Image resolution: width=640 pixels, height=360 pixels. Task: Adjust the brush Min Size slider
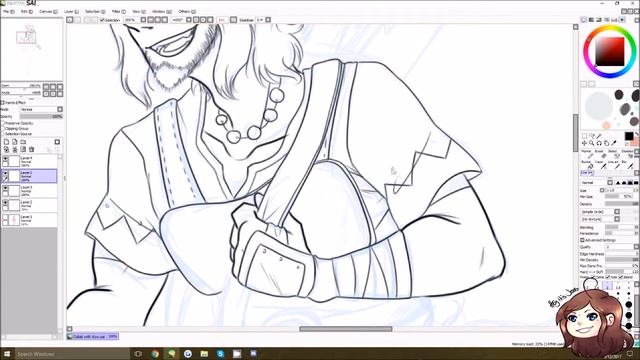[619, 196]
